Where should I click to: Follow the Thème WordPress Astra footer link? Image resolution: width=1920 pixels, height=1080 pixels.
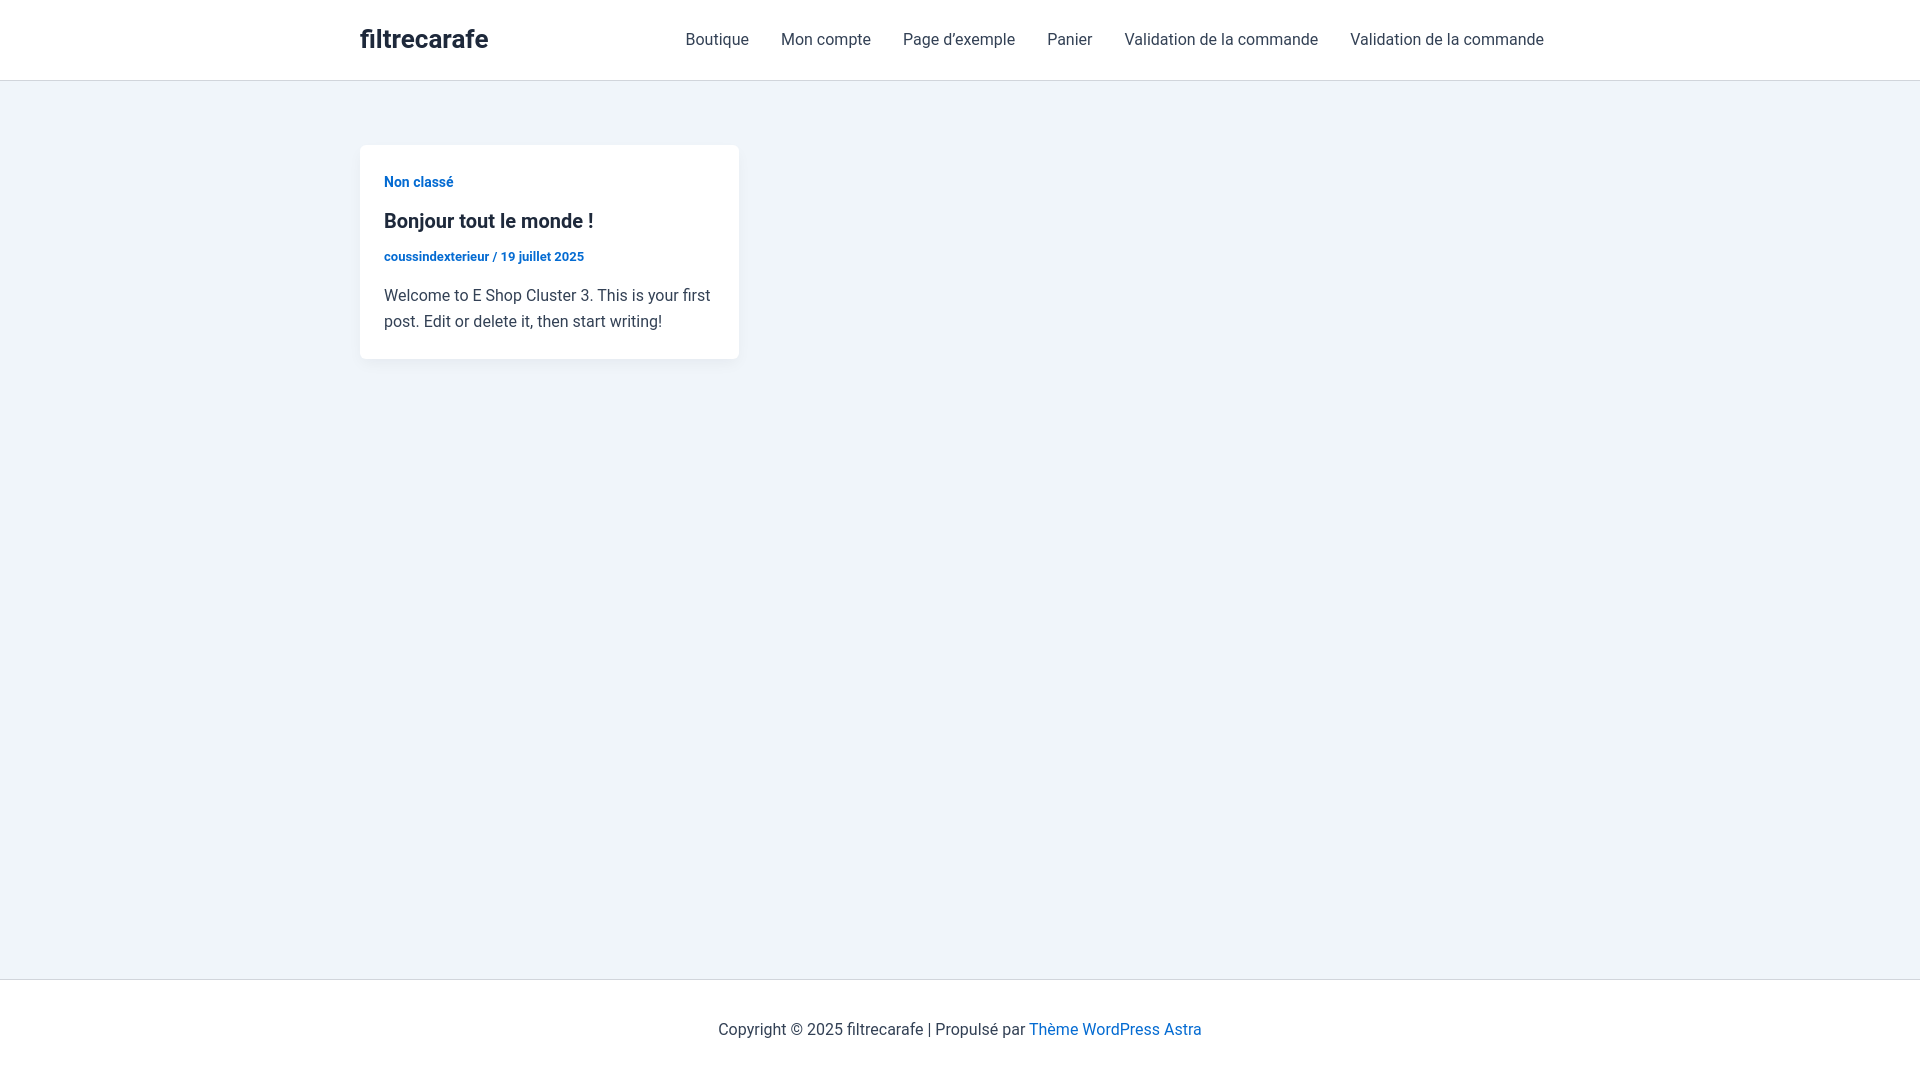pyautogui.click(x=1115, y=1030)
